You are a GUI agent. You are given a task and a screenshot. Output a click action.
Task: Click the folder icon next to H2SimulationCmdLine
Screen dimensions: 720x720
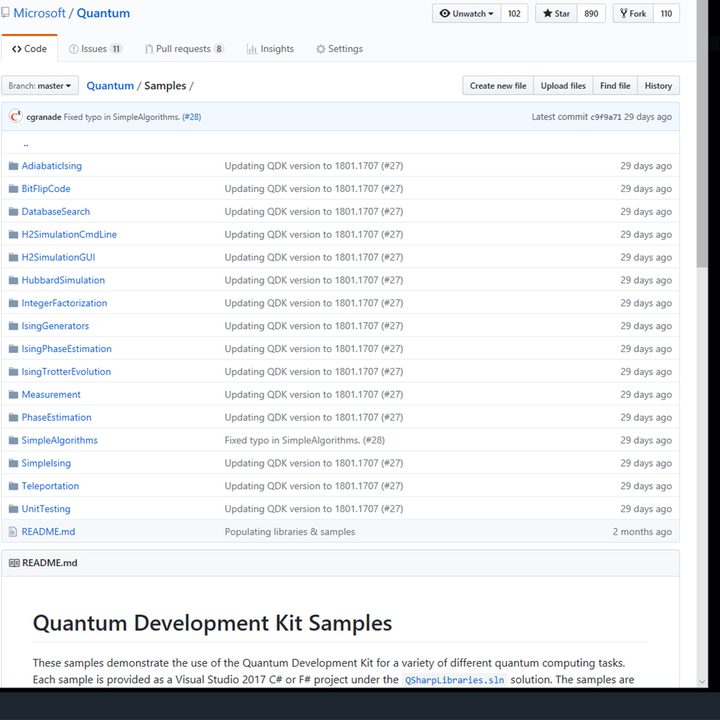coord(13,235)
